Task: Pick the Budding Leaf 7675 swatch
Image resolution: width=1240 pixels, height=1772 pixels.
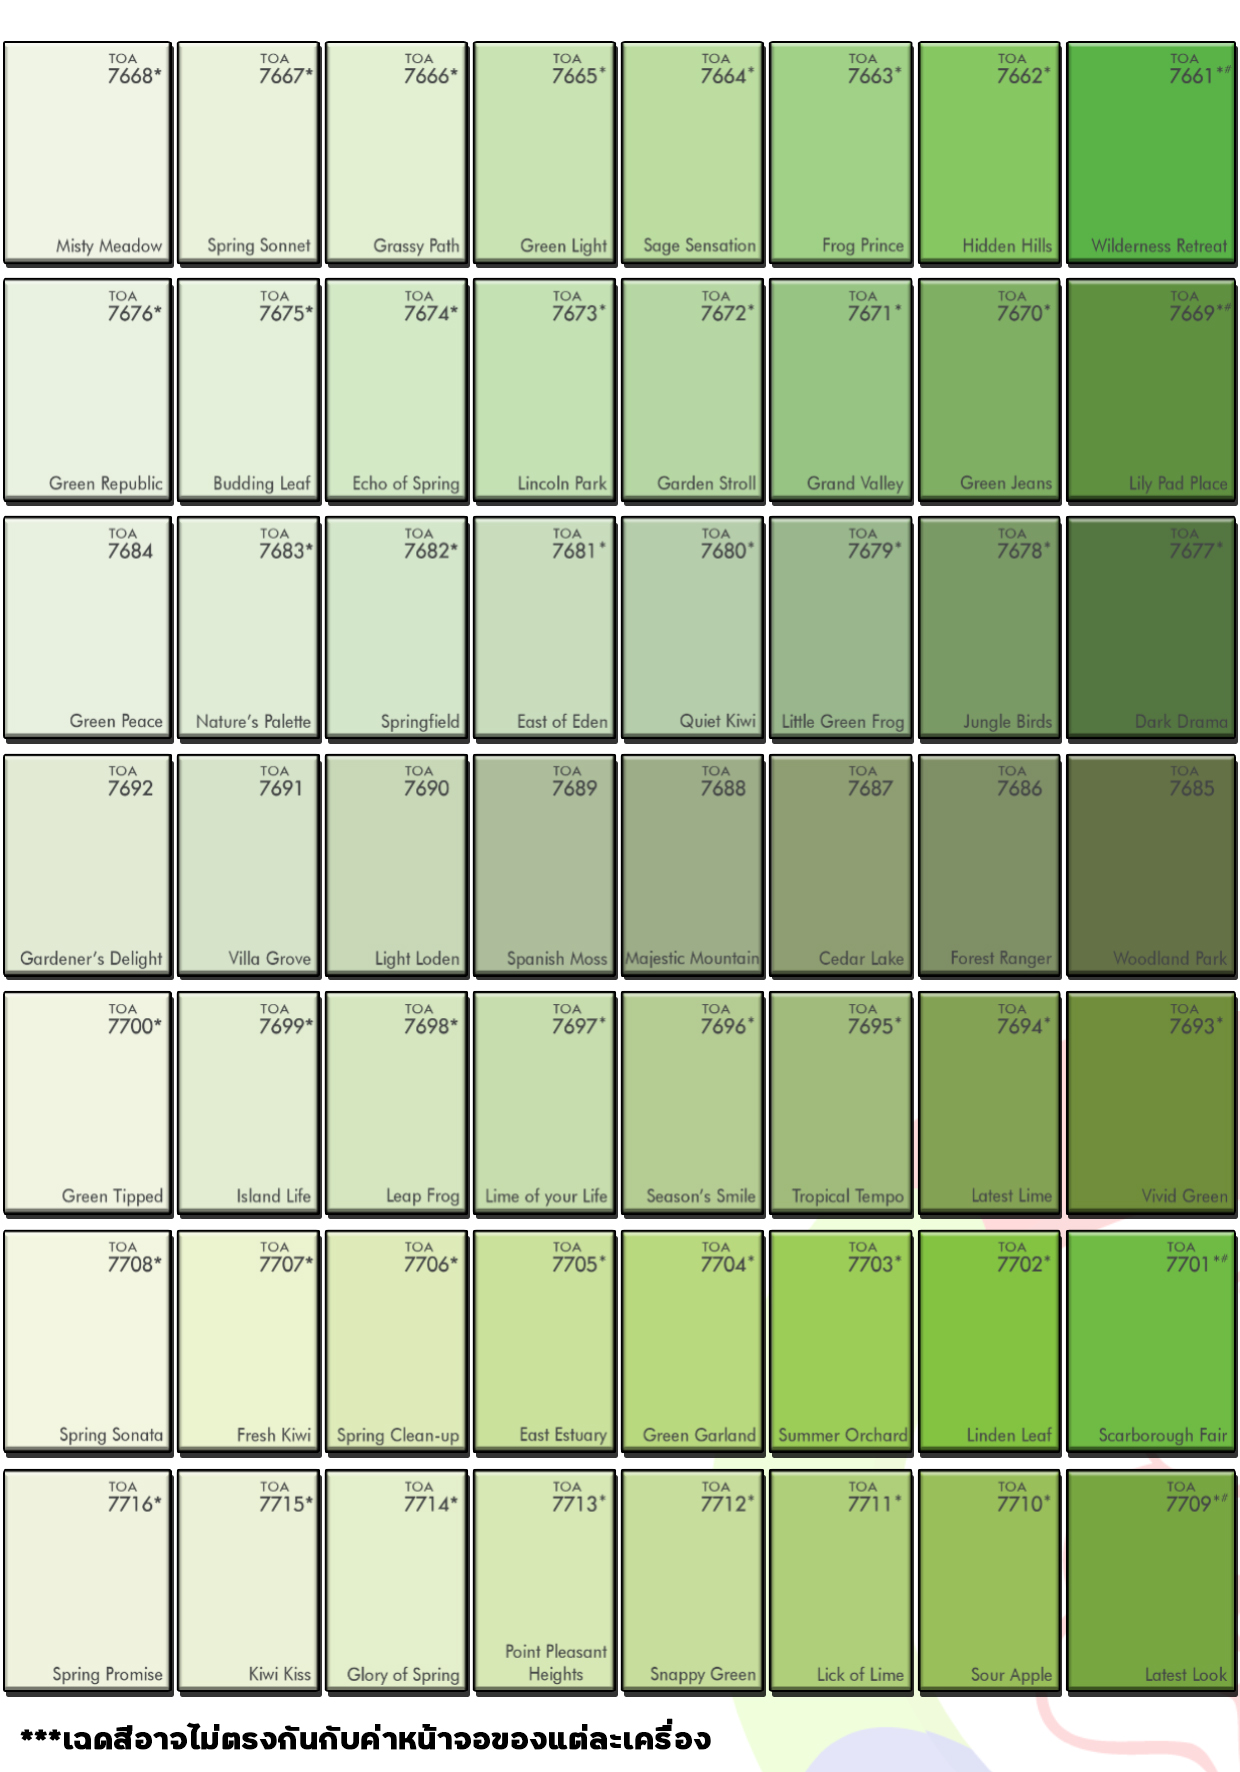Action: [248, 391]
